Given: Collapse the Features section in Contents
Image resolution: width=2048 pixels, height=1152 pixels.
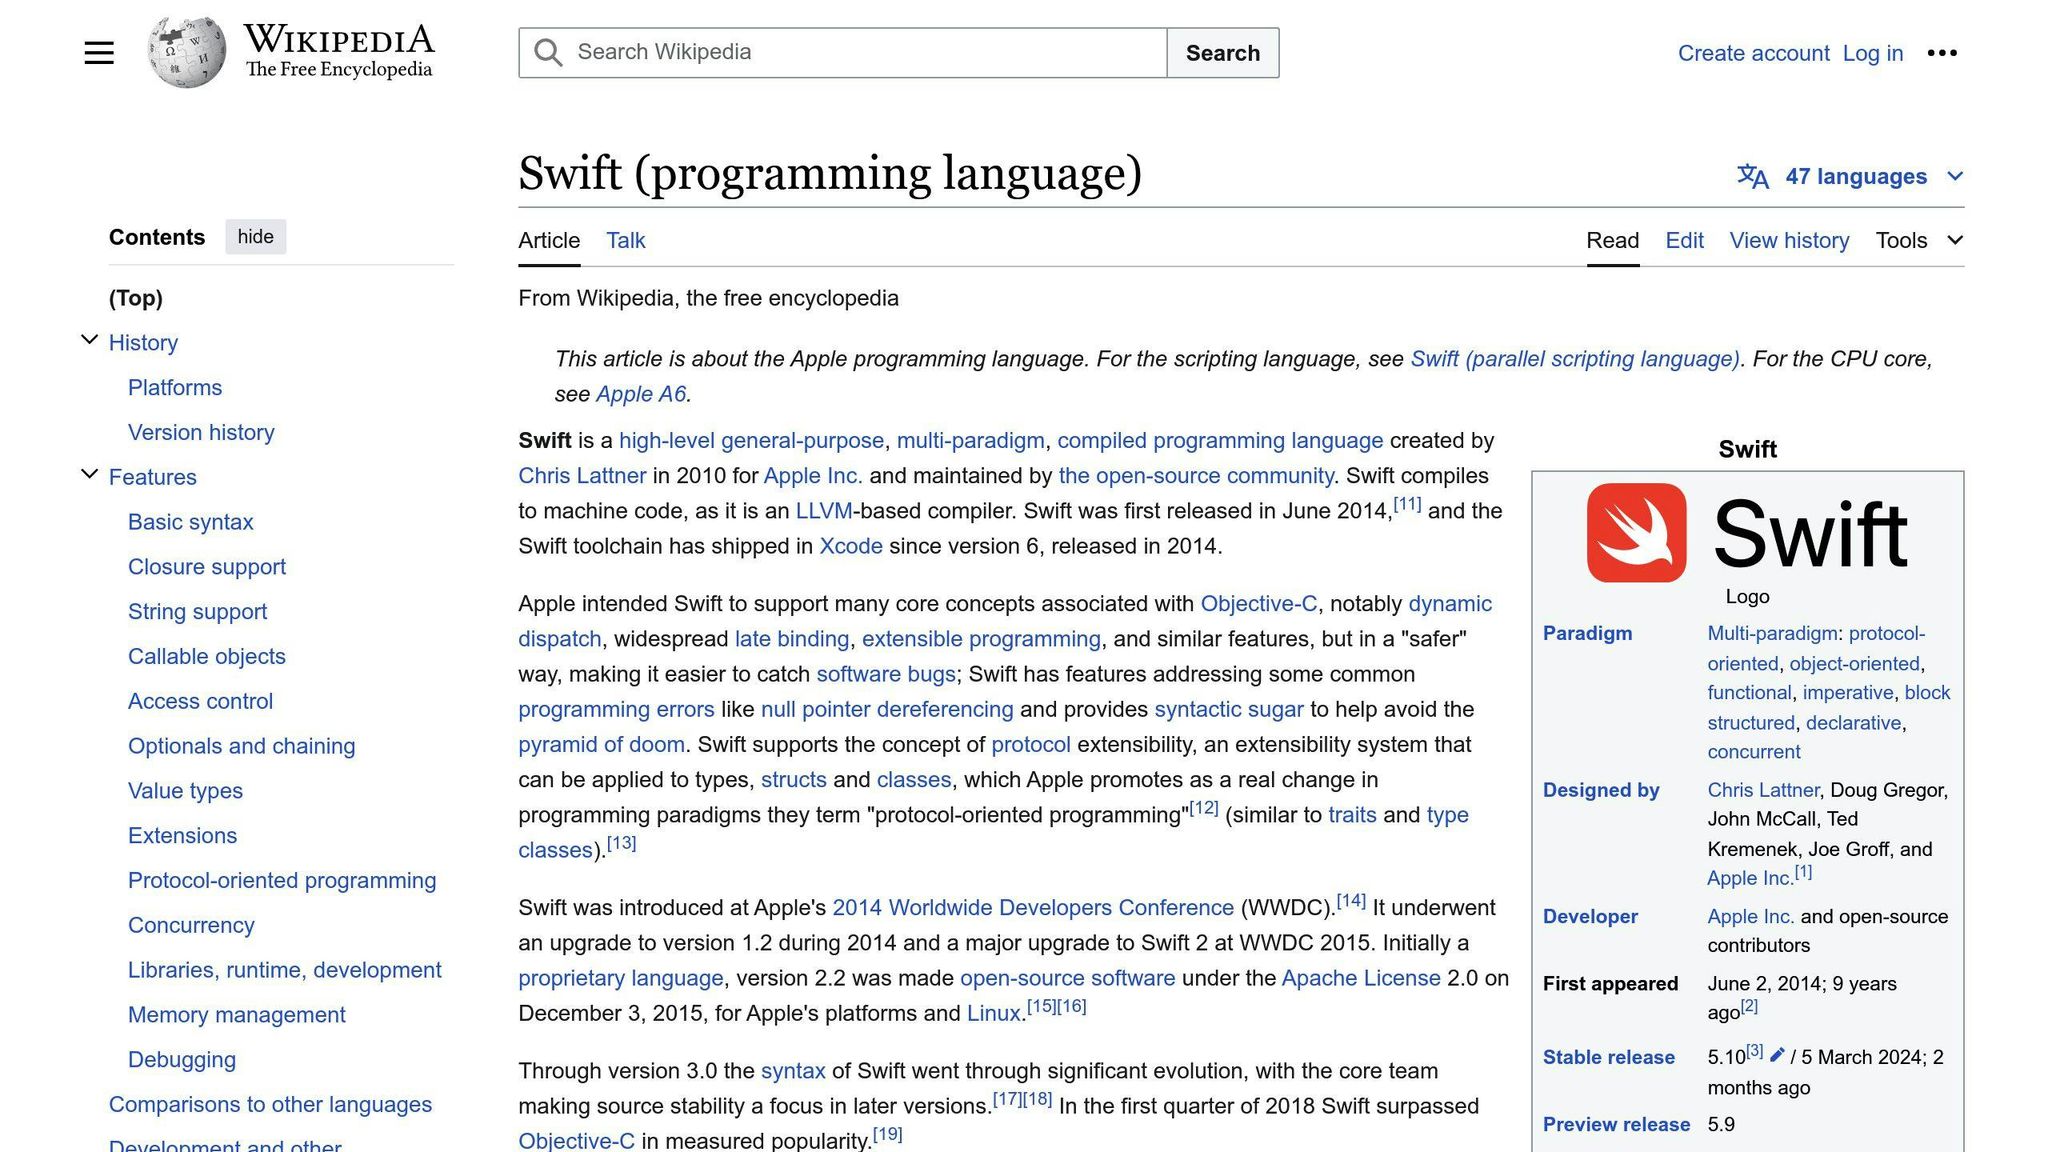Looking at the screenshot, I should [89, 473].
